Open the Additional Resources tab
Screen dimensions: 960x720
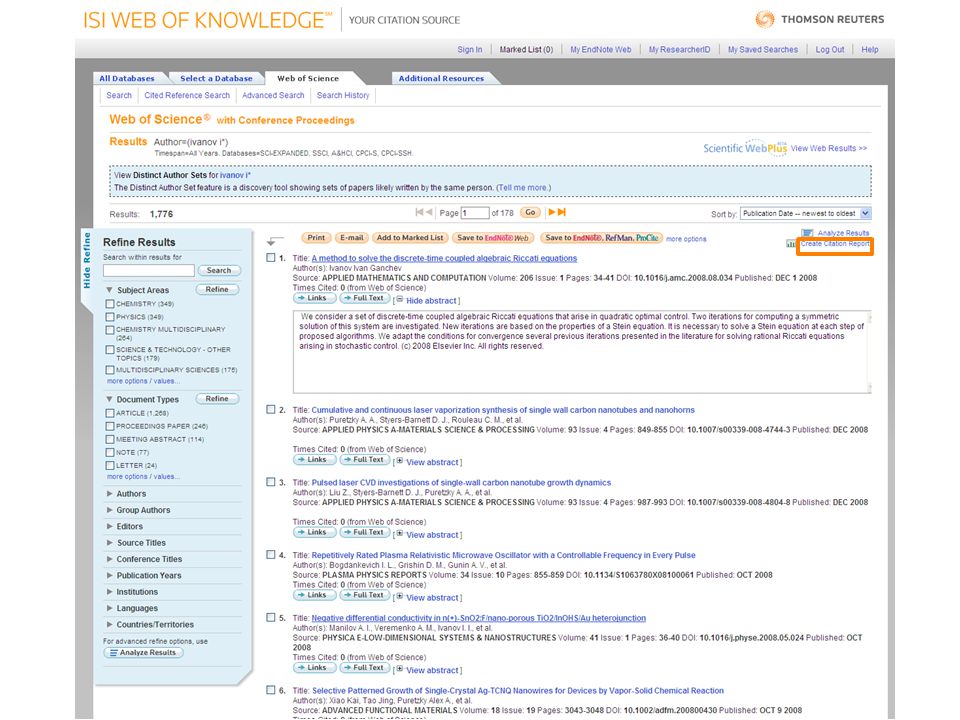441,78
